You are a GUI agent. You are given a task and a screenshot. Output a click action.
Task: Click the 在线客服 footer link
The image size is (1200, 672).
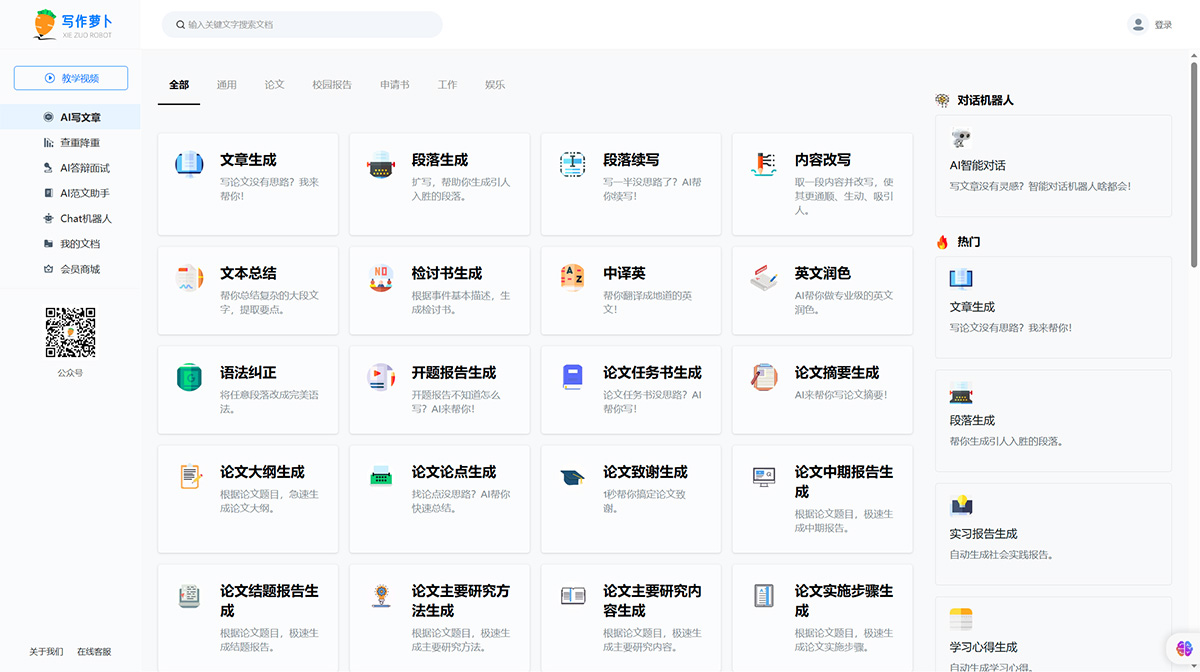95,651
